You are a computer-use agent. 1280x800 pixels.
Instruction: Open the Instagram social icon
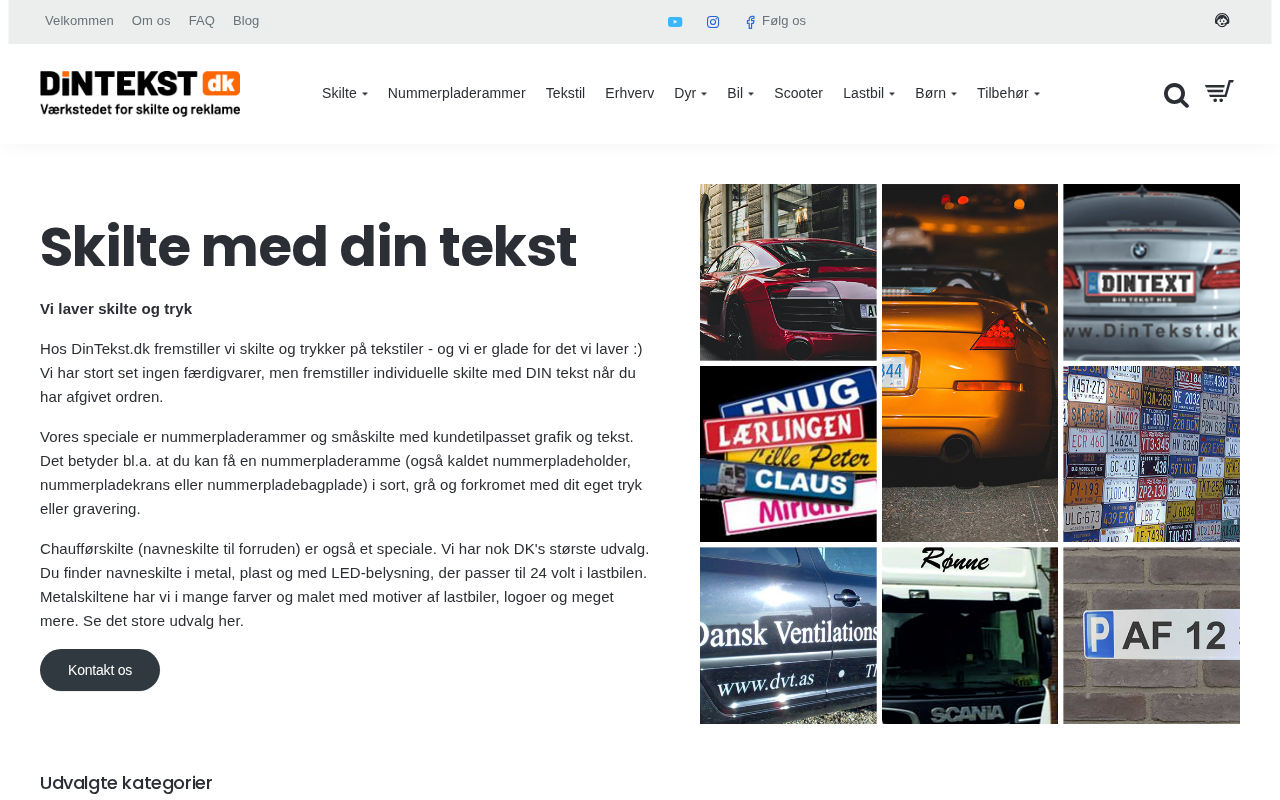point(713,22)
